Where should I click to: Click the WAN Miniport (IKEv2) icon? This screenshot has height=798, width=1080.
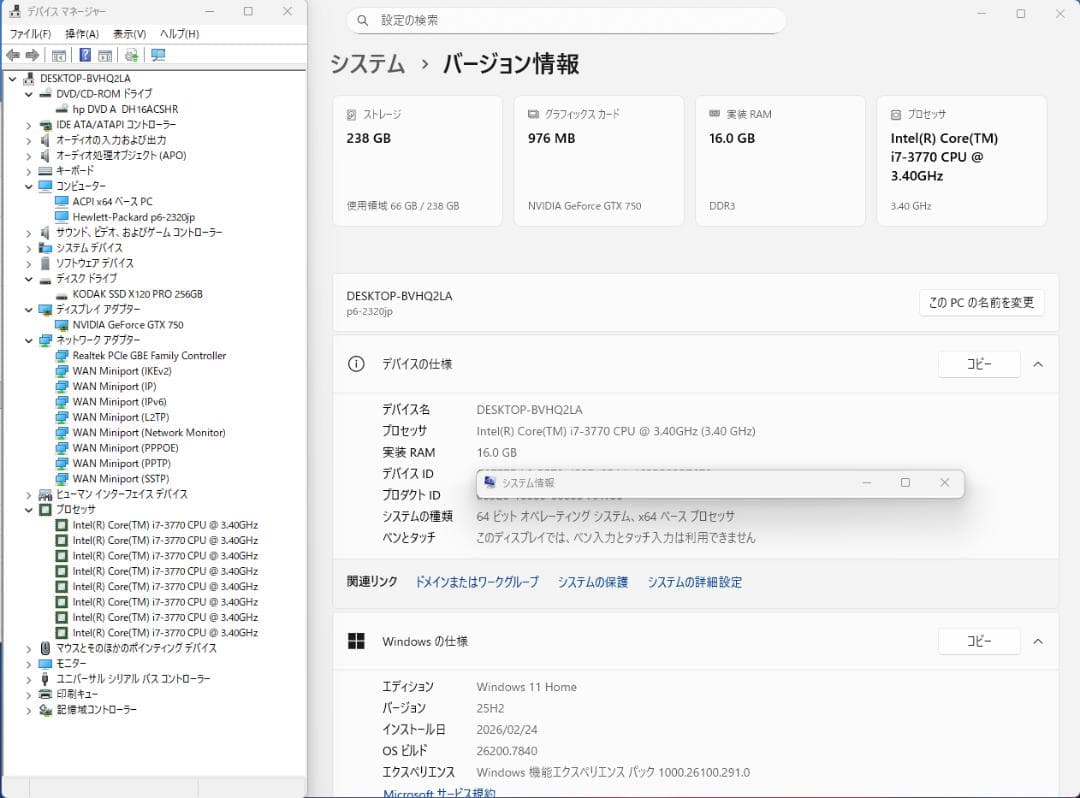(x=61, y=371)
